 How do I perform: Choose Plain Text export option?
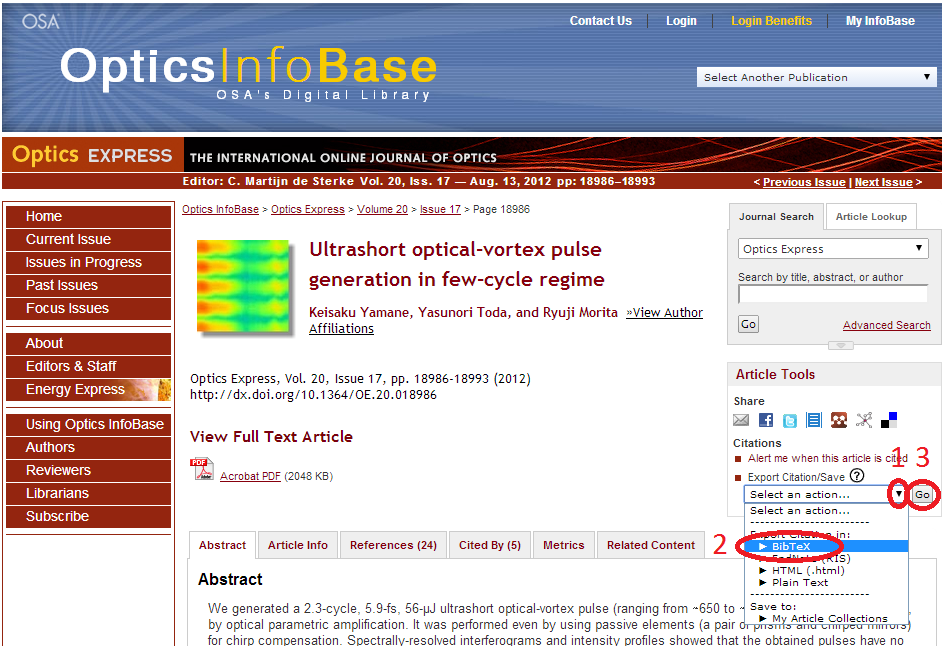tap(827, 582)
